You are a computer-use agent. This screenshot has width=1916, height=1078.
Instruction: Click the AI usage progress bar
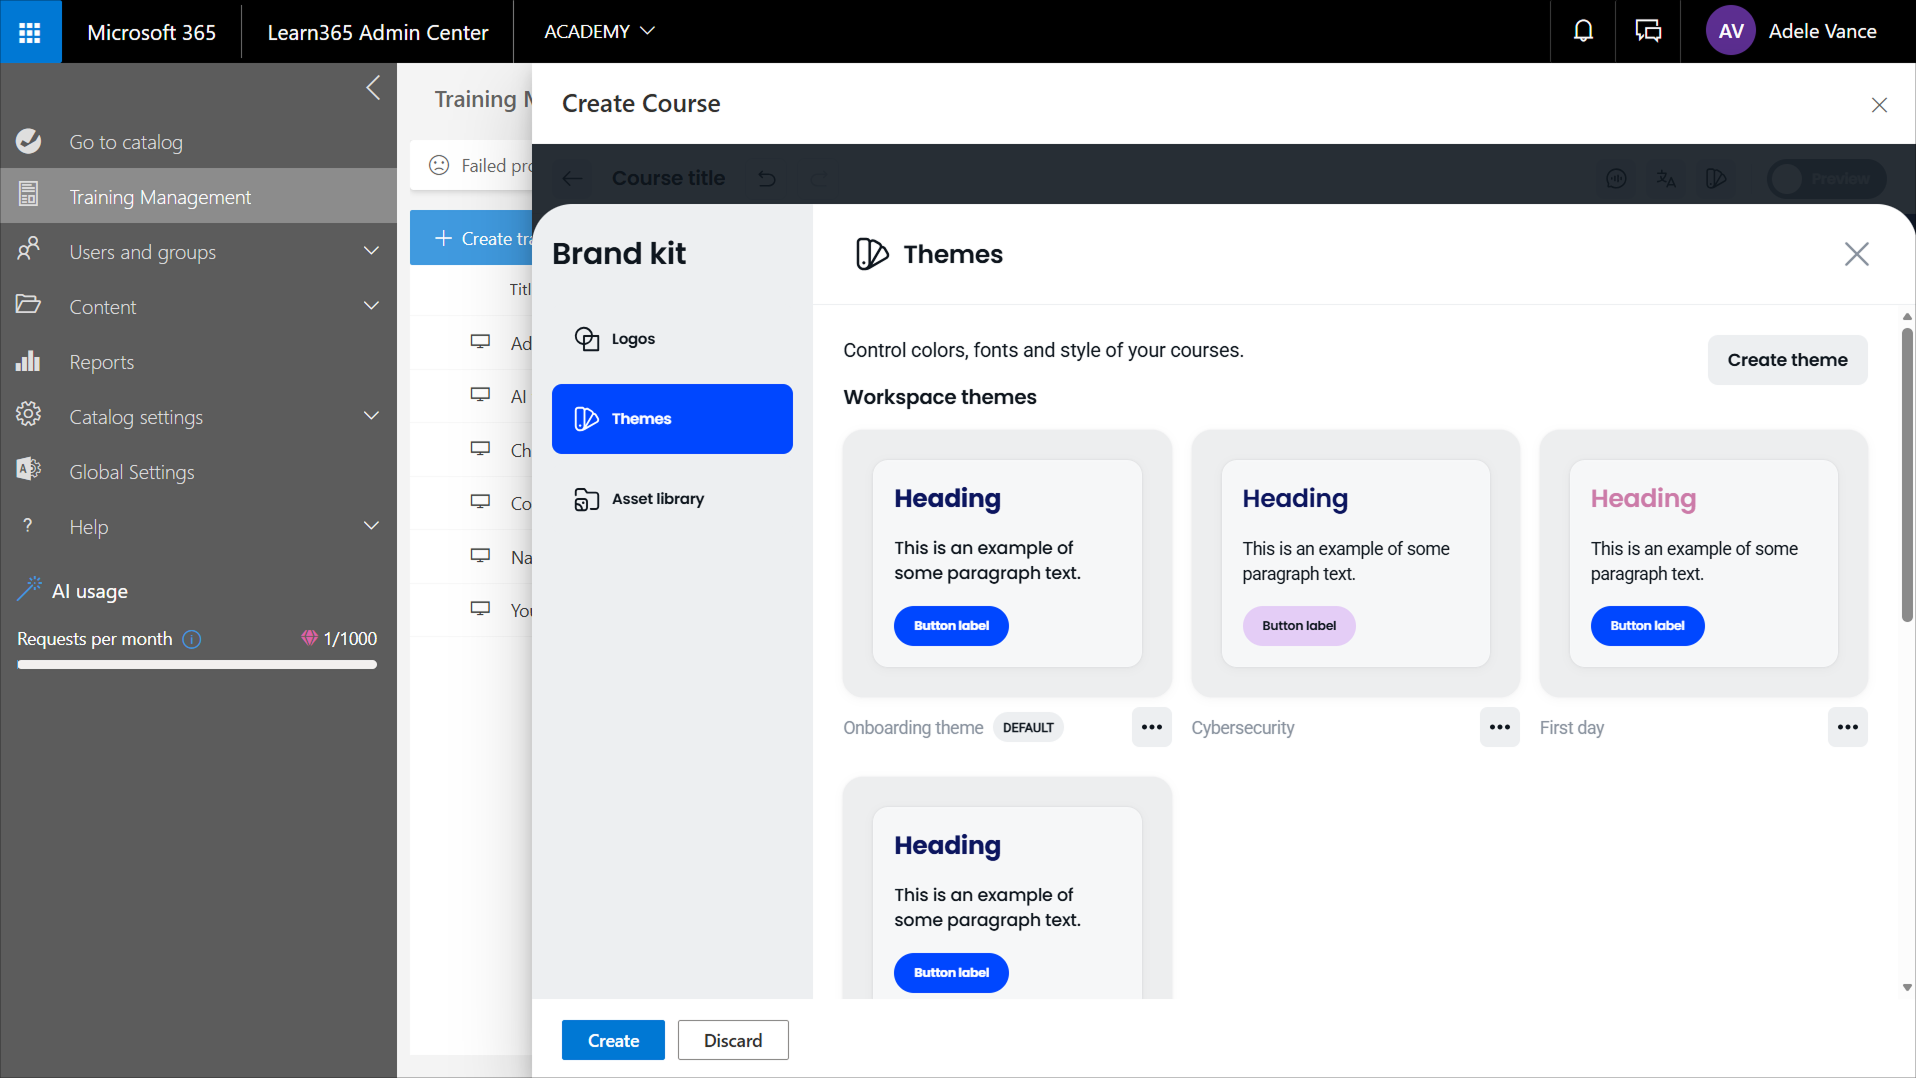point(197,664)
